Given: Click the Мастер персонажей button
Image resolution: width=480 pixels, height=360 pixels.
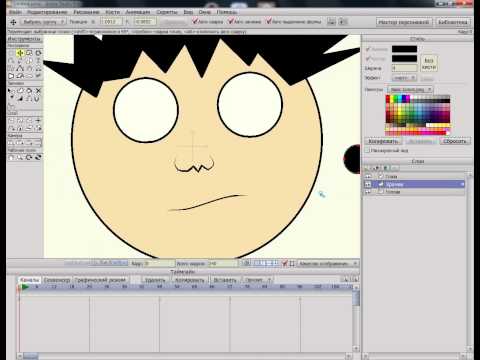Looking at the screenshot, I should point(404,22).
